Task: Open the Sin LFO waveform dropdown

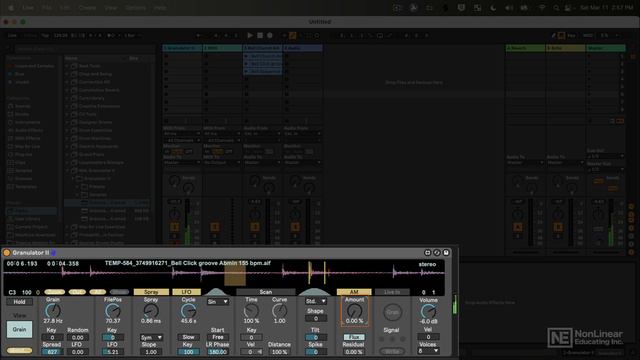Action: [x=218, y=302]
